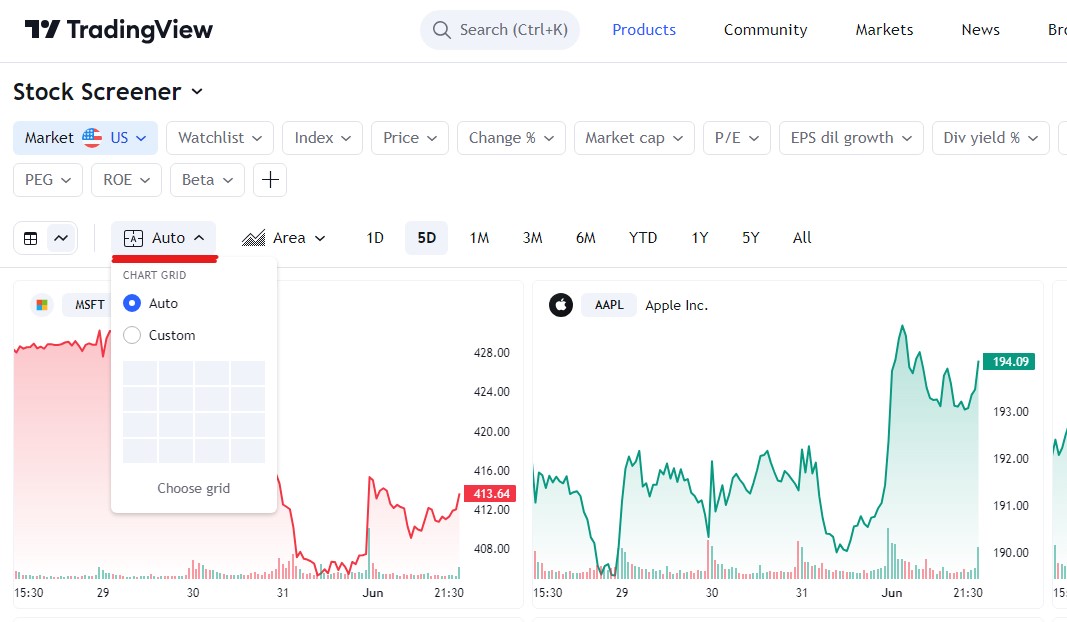Image resolution: width=1067 pixels, height=622 pixels.
Task: Go to the Community menu item
Action: click(x=765, y=30)
